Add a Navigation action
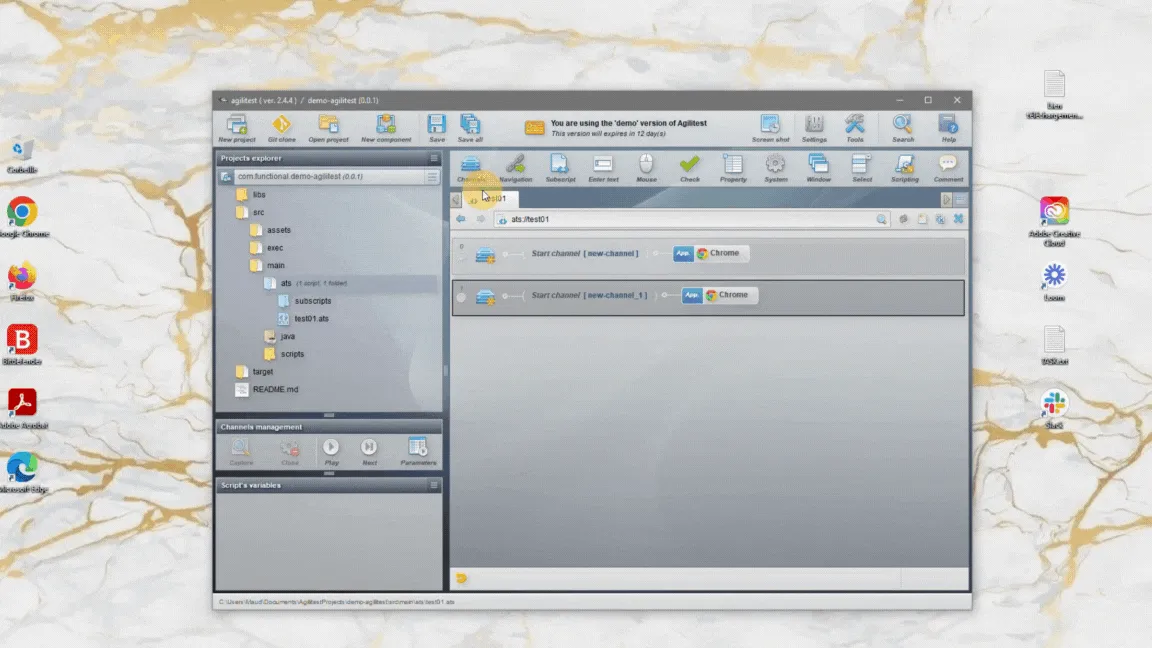 516,168
